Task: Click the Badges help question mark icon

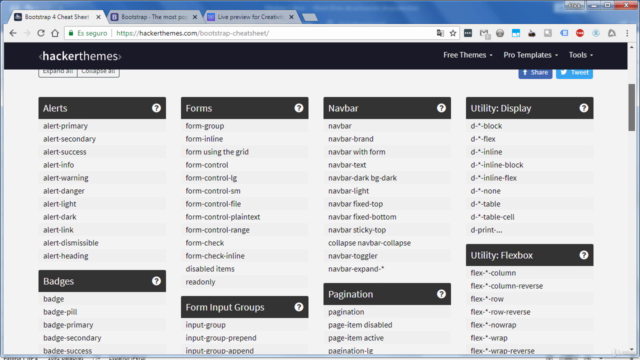Action: [156, 281]
